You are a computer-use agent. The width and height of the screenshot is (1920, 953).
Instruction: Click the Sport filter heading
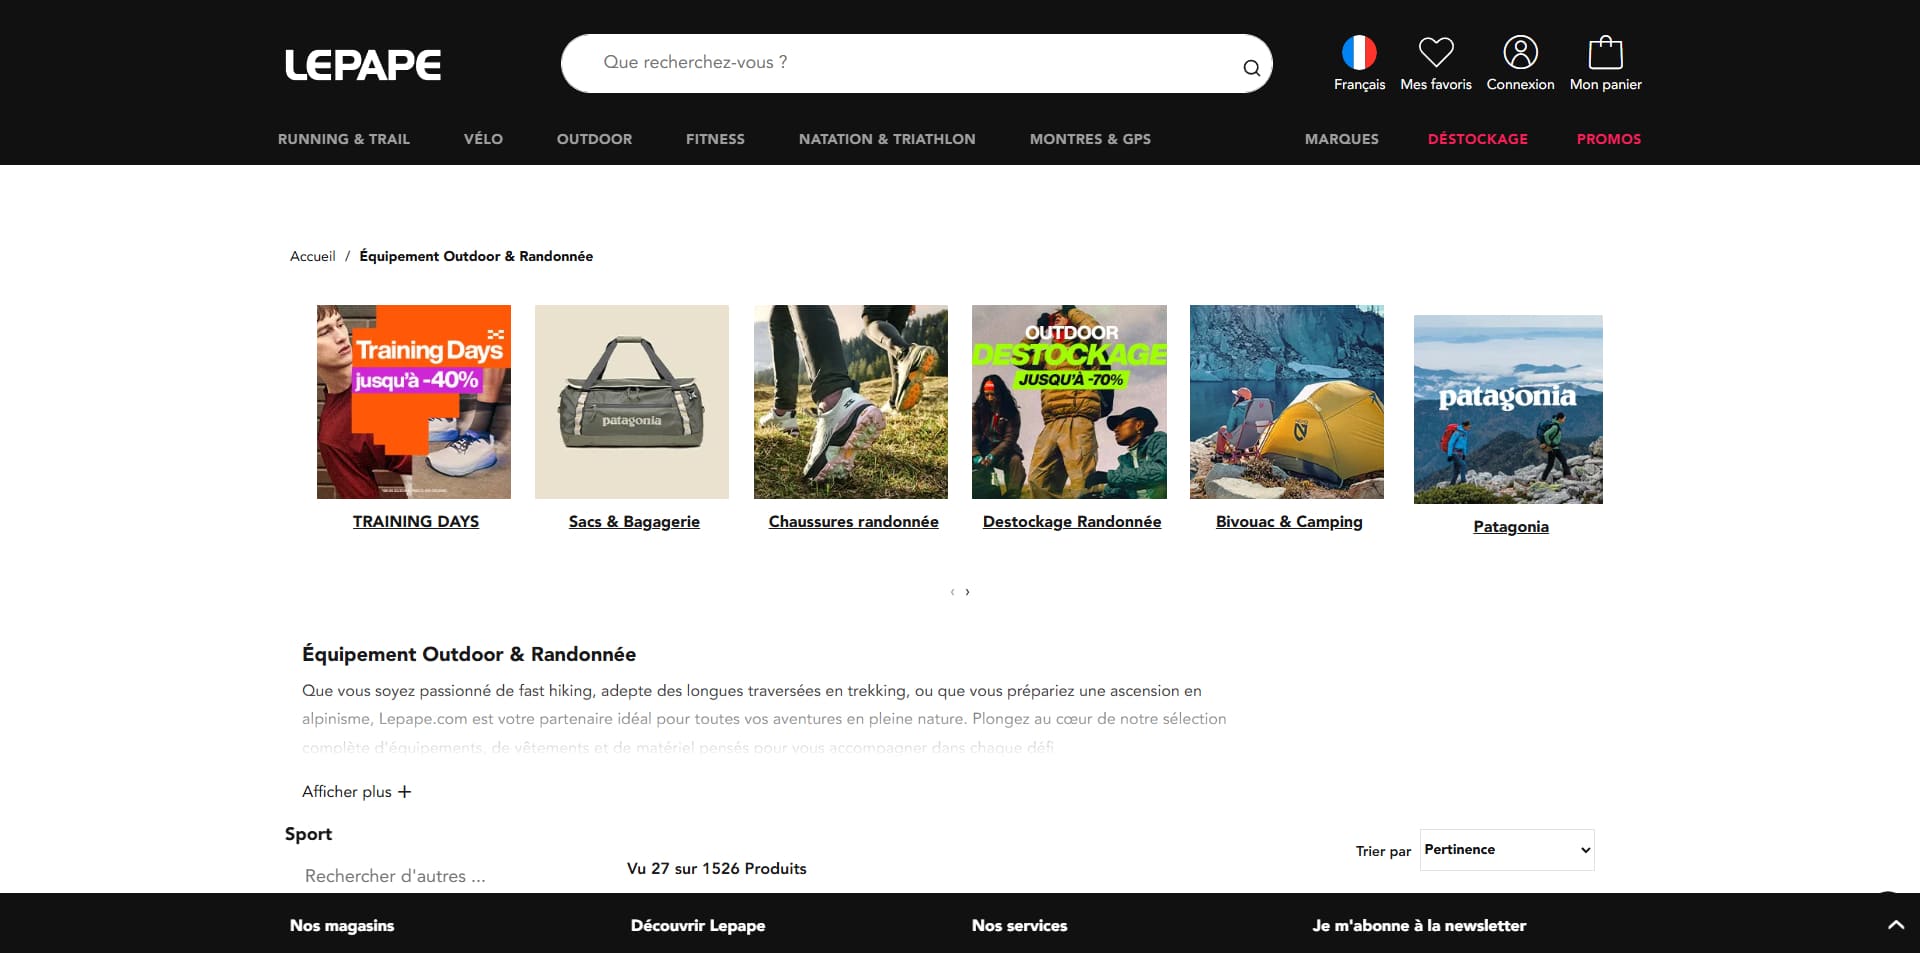(x=308, y=834)
